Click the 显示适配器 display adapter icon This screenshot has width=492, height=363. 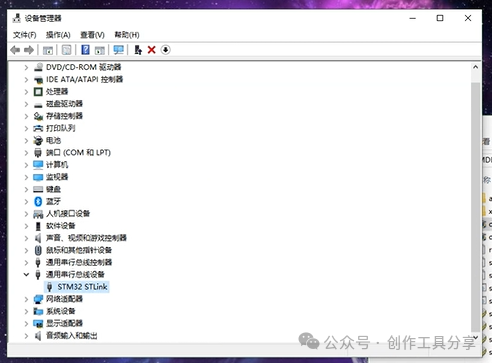pos(38,323)
